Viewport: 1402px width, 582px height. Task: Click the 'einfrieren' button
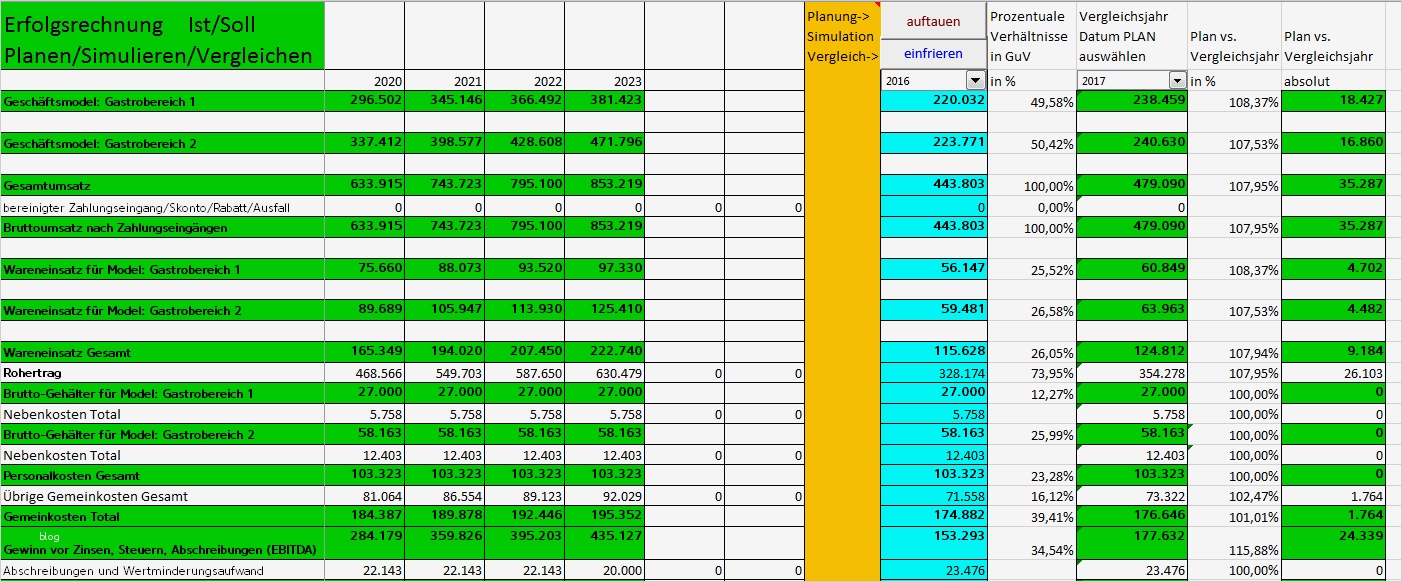coord(933,54)
